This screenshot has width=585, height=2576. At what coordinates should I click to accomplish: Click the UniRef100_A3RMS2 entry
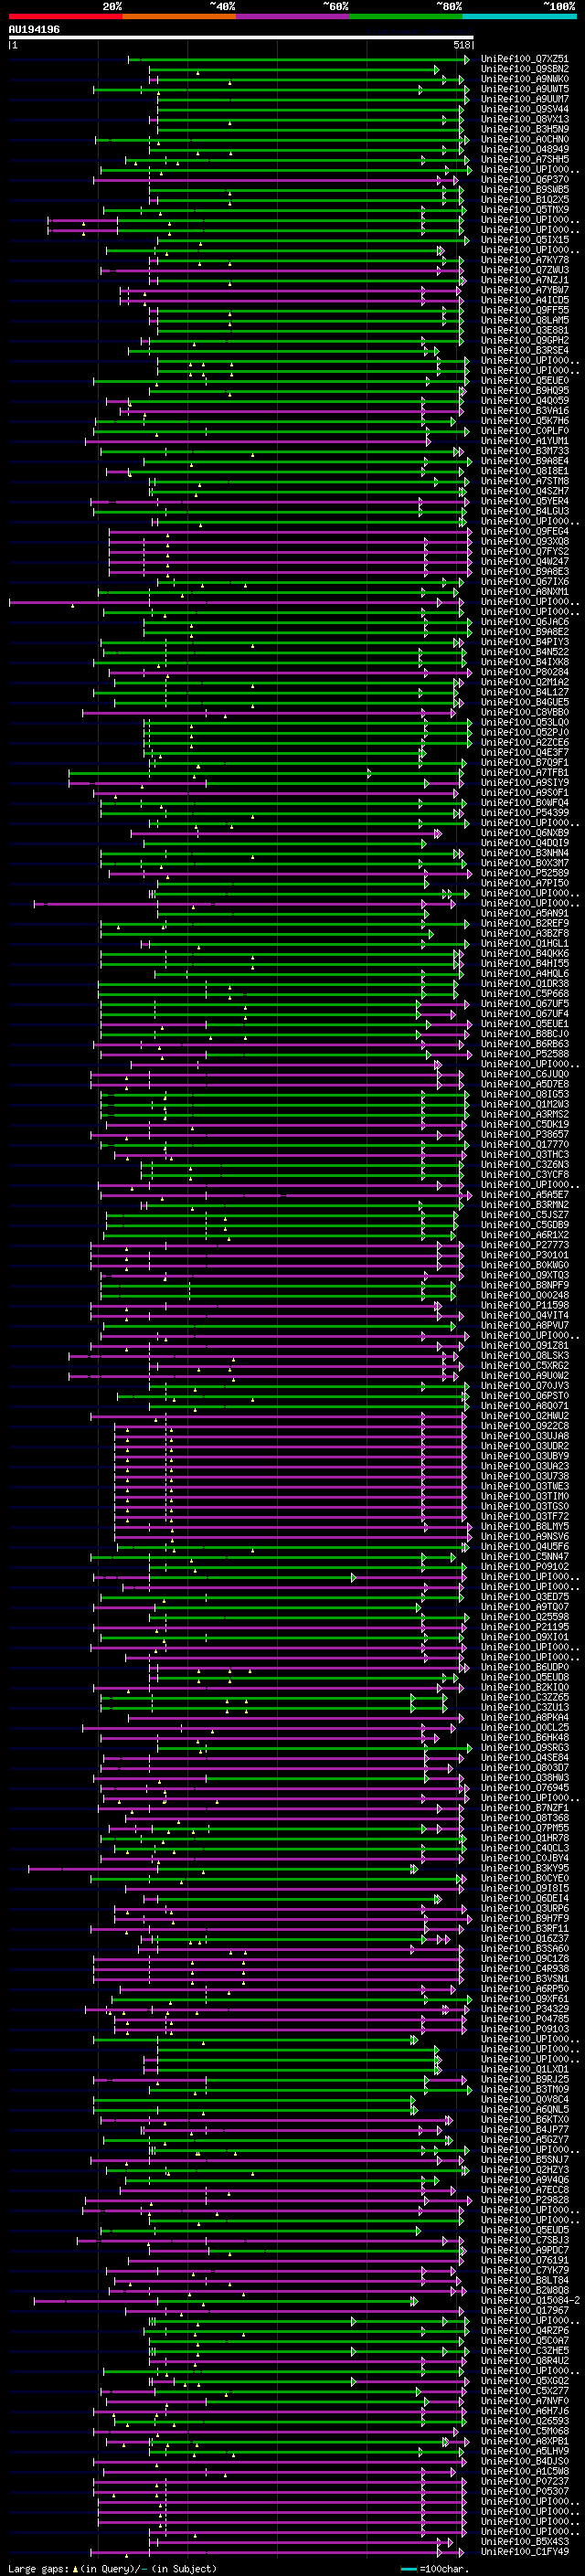click(525, 1114)
